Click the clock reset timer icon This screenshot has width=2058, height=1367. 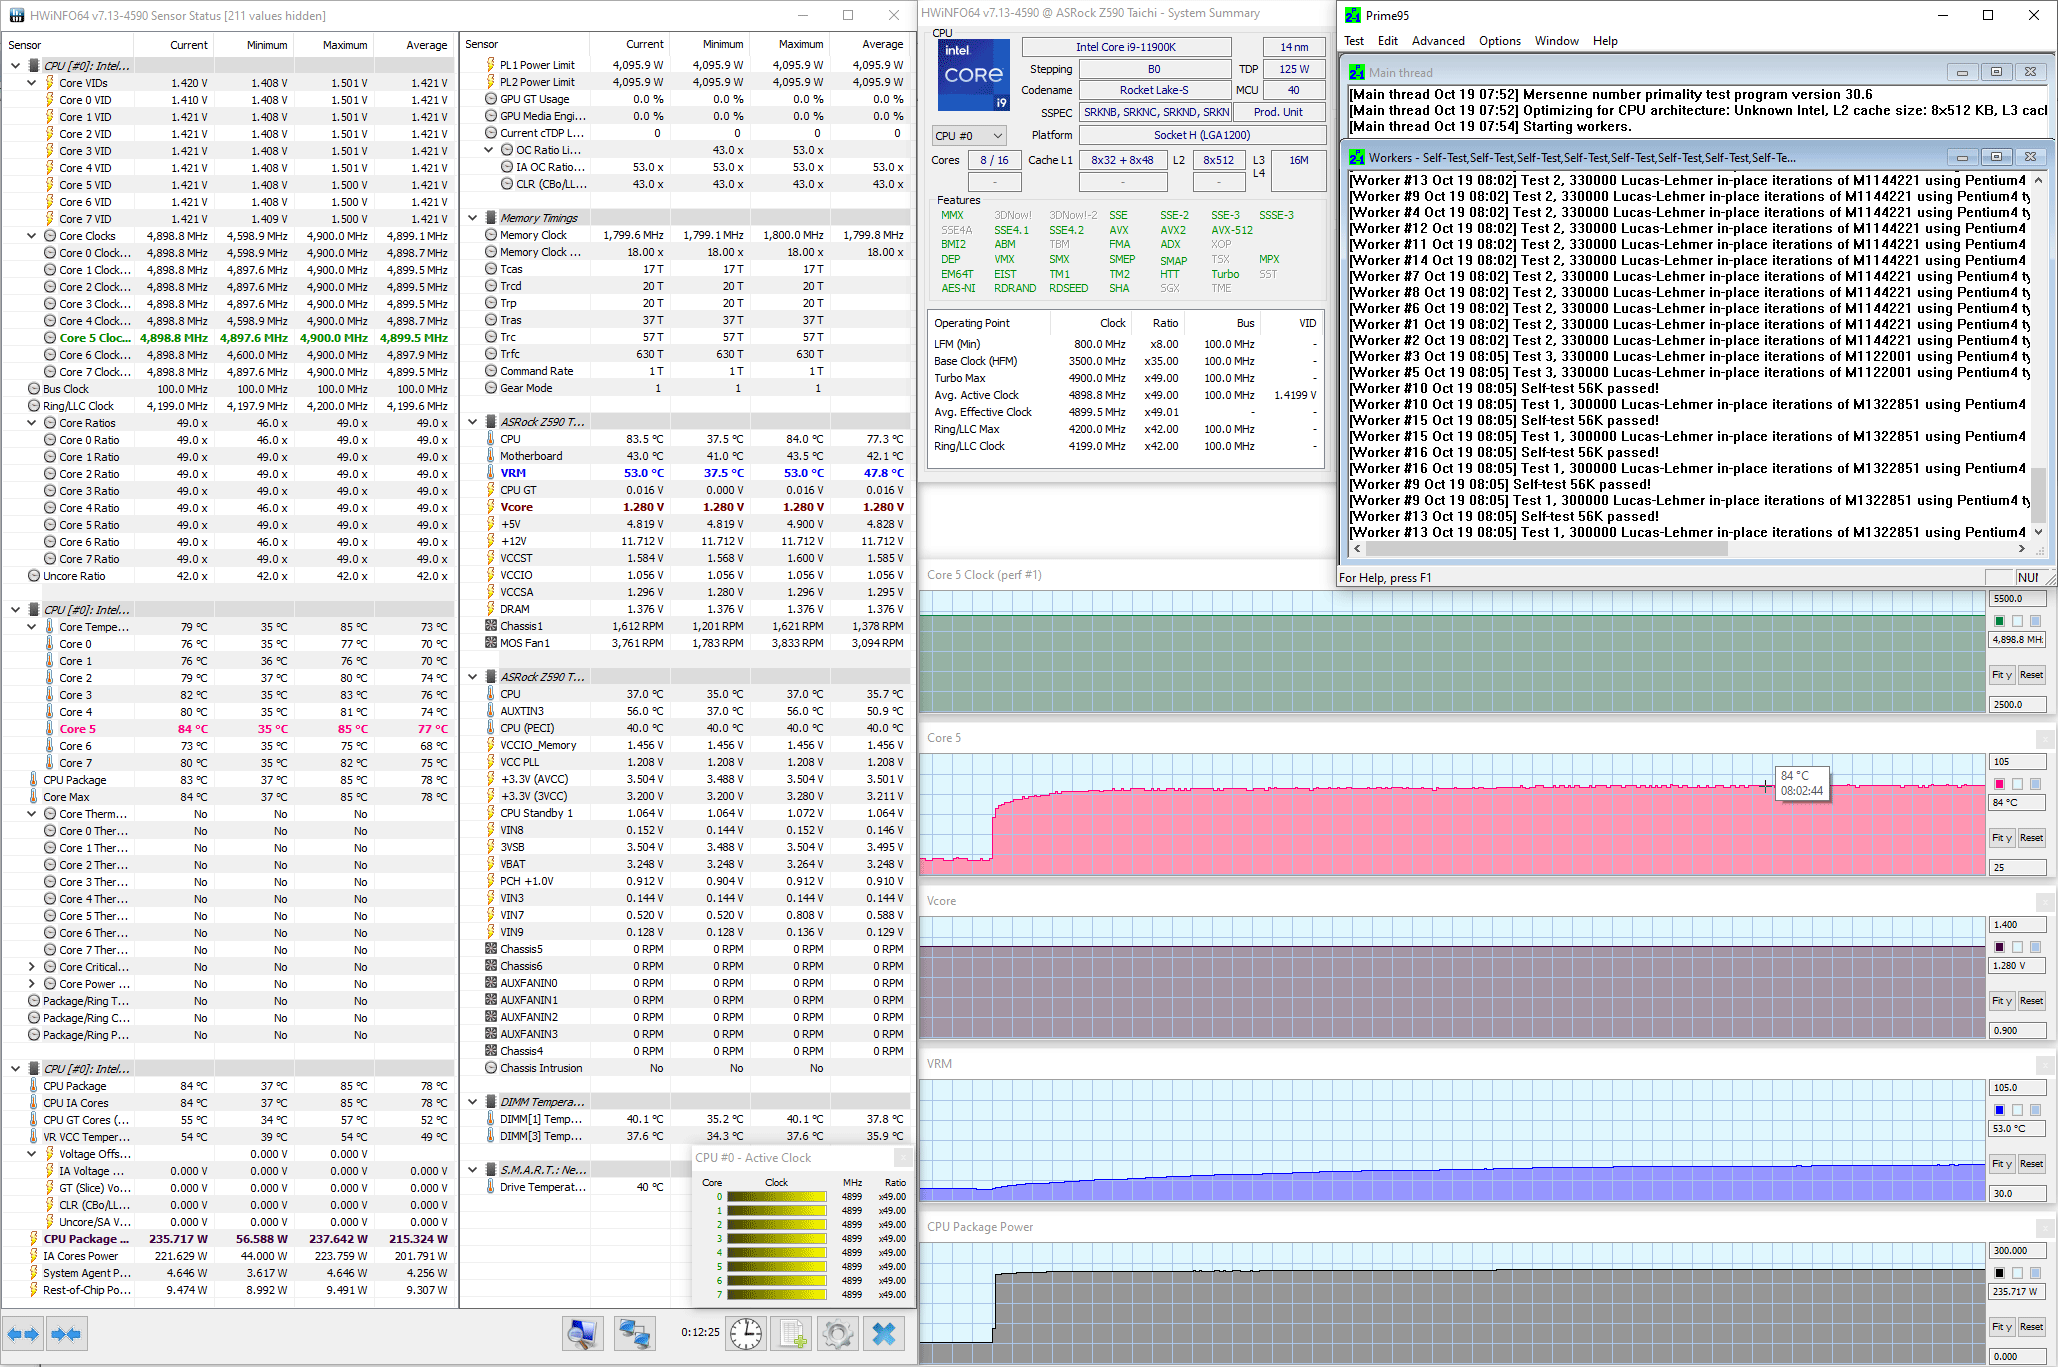point(746,1333)
